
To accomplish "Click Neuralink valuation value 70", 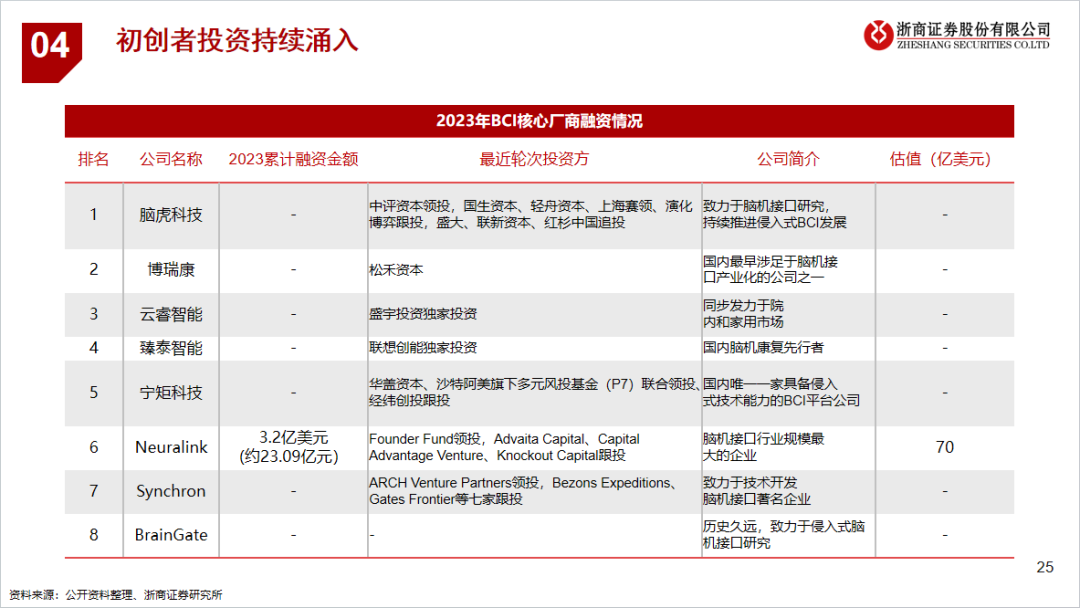I will point(944,448).
